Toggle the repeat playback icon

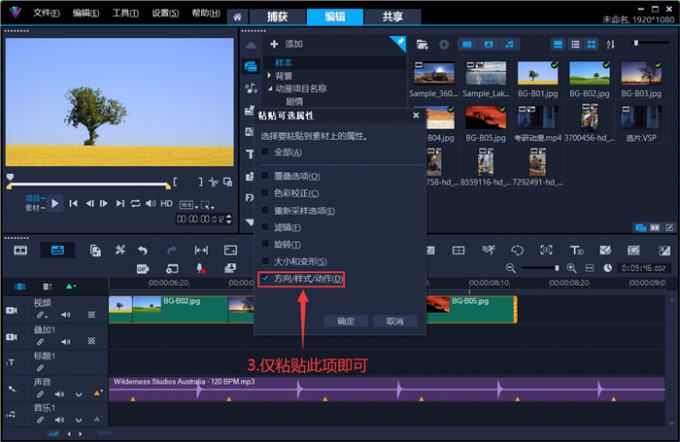click(x=135, y=203)
